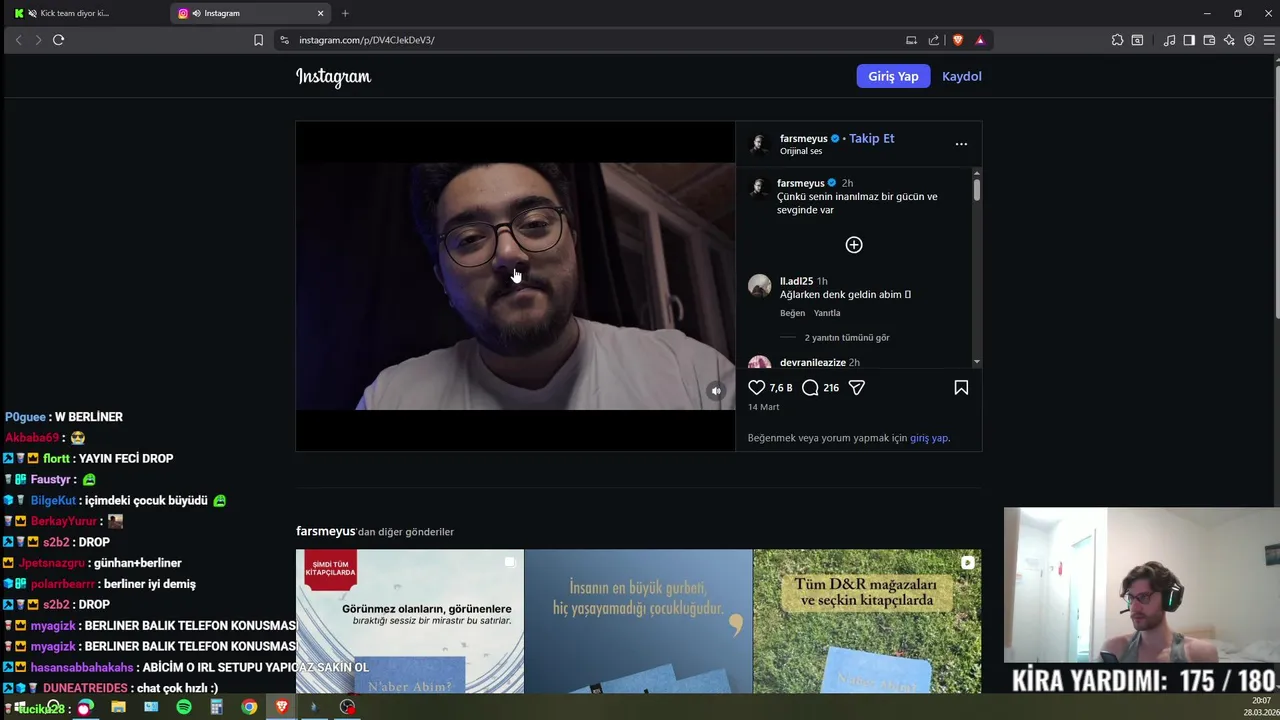Click the comments panel scrollbar
Viewport: 1280px width, 720px height.
tap(976, 190)
